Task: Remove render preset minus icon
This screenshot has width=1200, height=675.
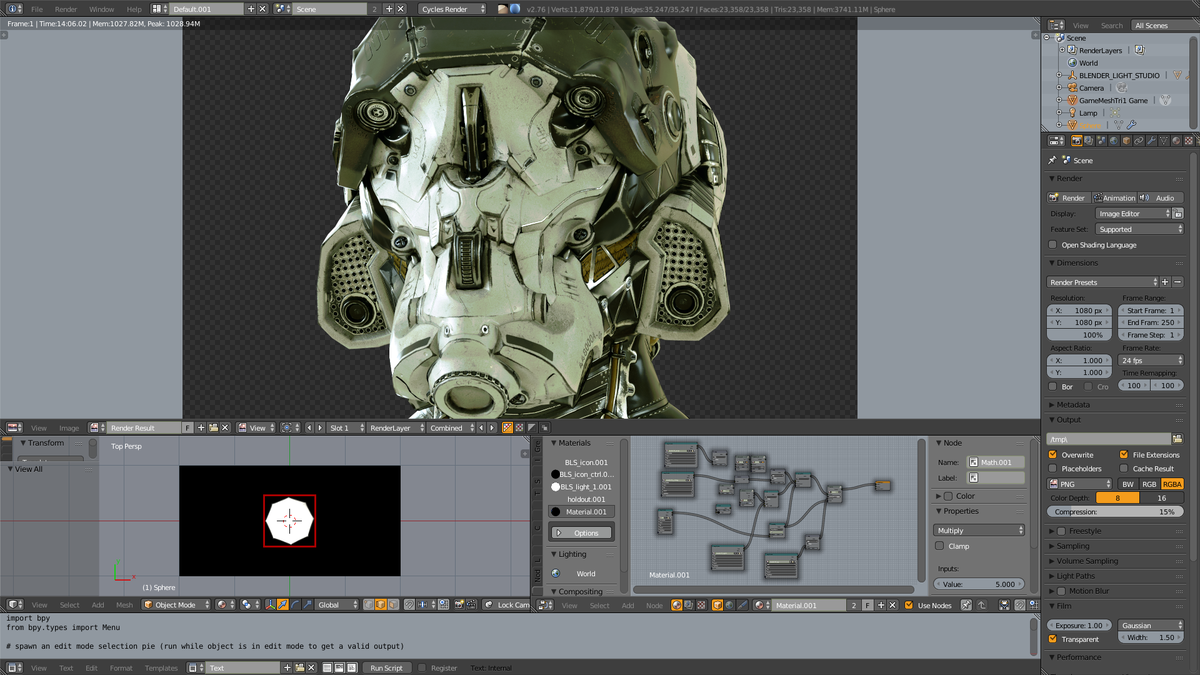Action: [x=1177, y=282]
